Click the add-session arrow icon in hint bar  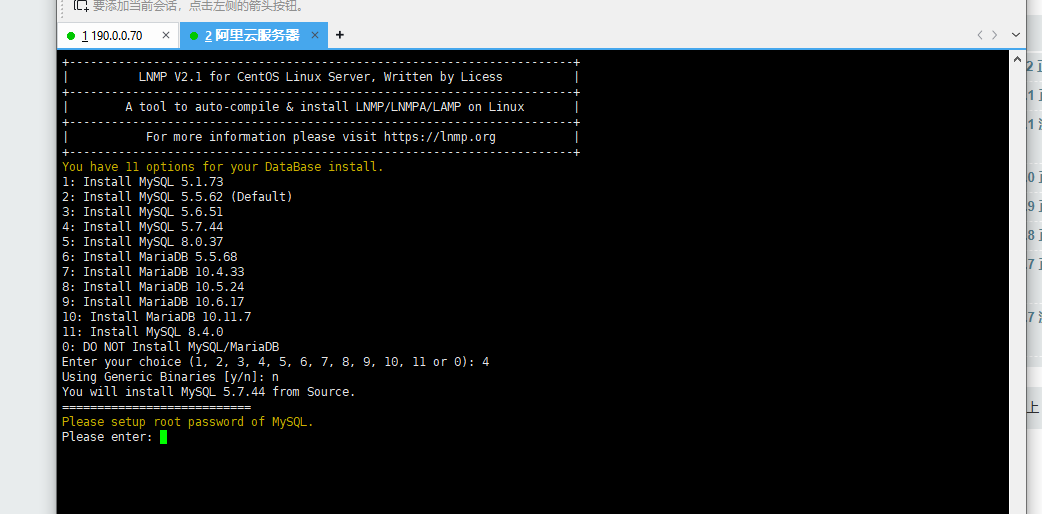(80, 6)
